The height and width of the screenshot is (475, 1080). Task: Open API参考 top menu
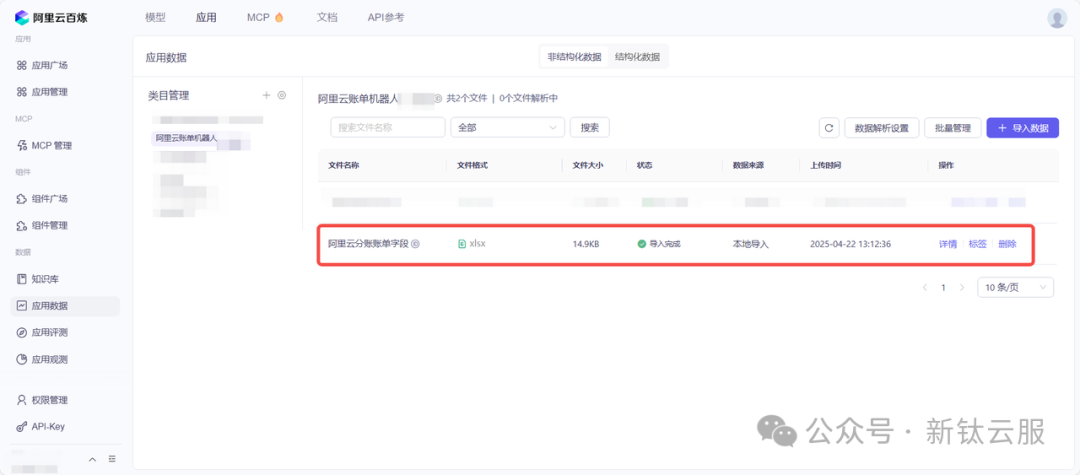(x=386, y=18)
